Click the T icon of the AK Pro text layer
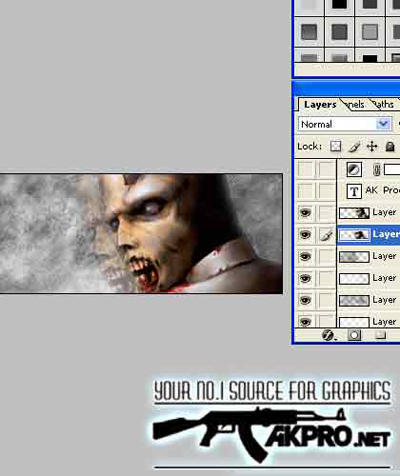The height and width of the screenshot is (476, 400). coord(354,191)
